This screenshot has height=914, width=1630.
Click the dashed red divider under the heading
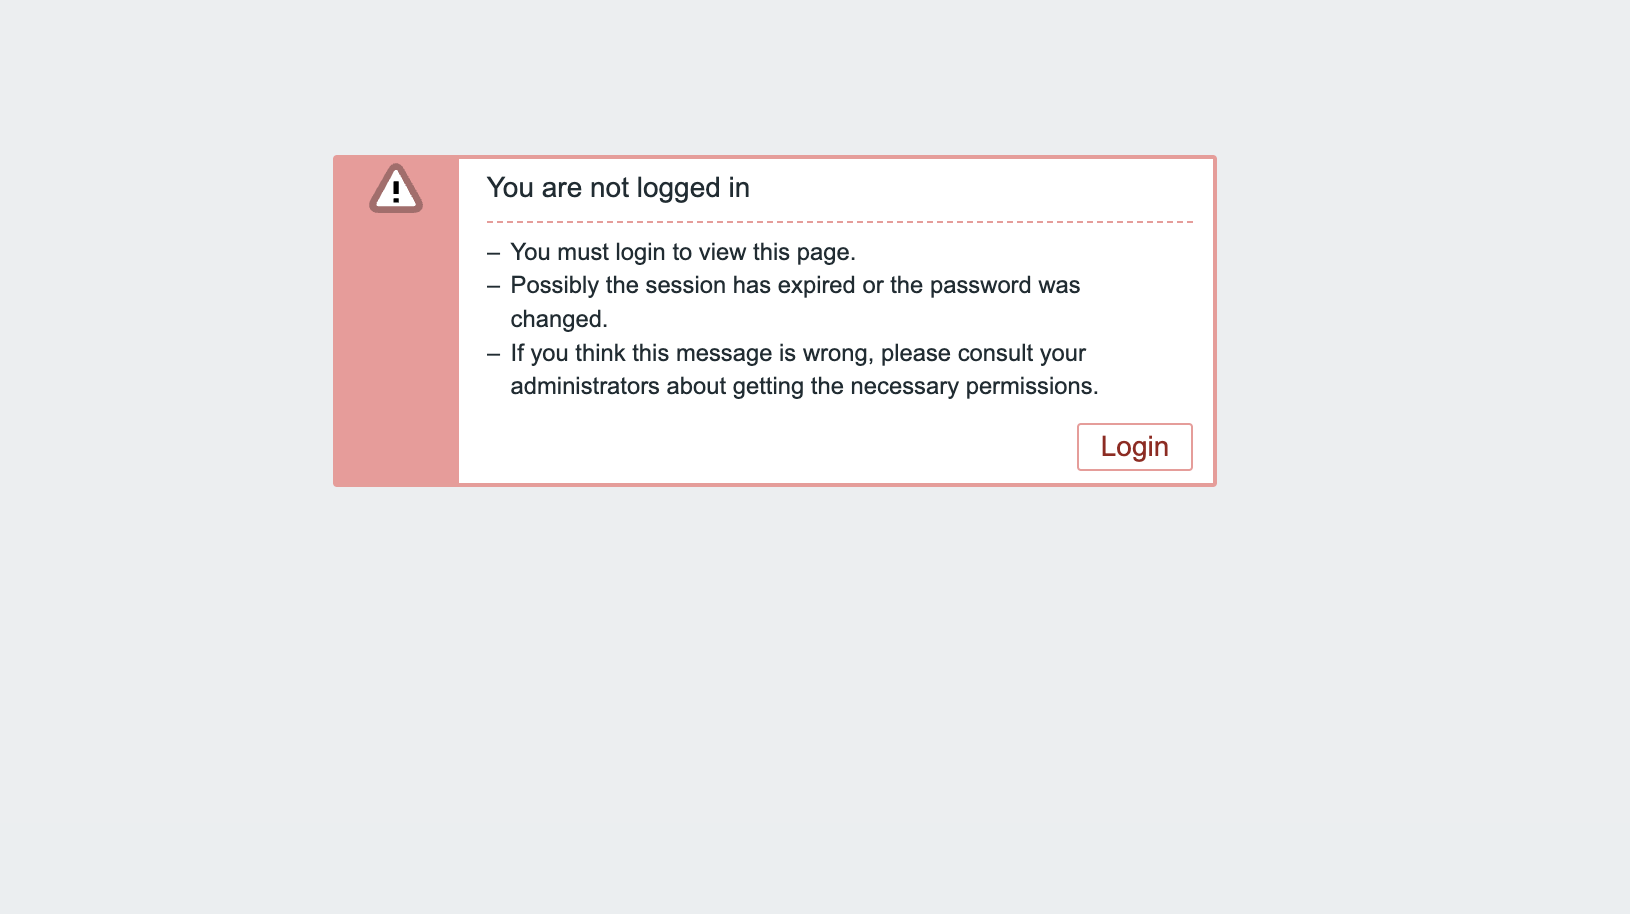tap(840, 222)
